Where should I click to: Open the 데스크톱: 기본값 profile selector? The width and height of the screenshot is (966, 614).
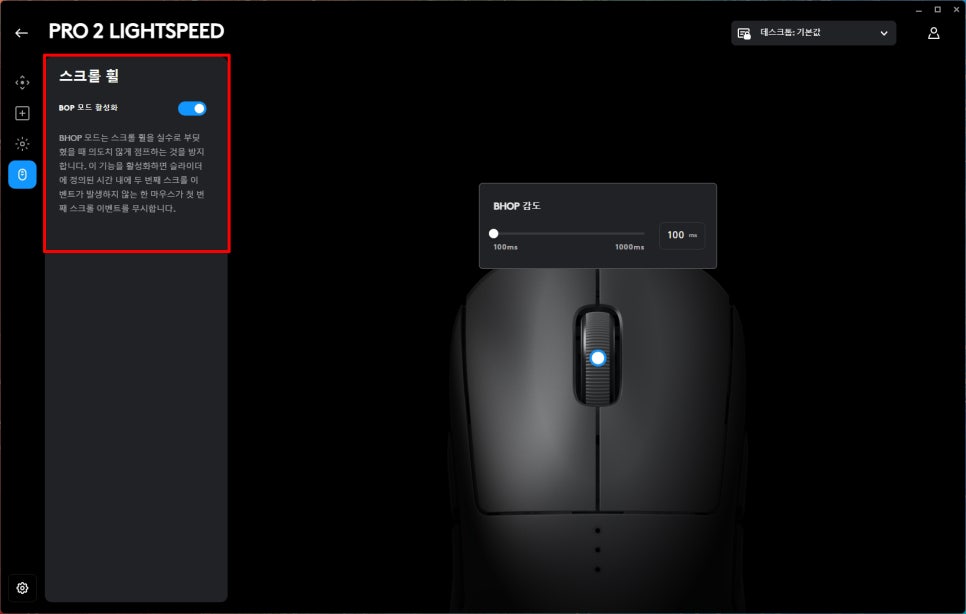point(813,33)
